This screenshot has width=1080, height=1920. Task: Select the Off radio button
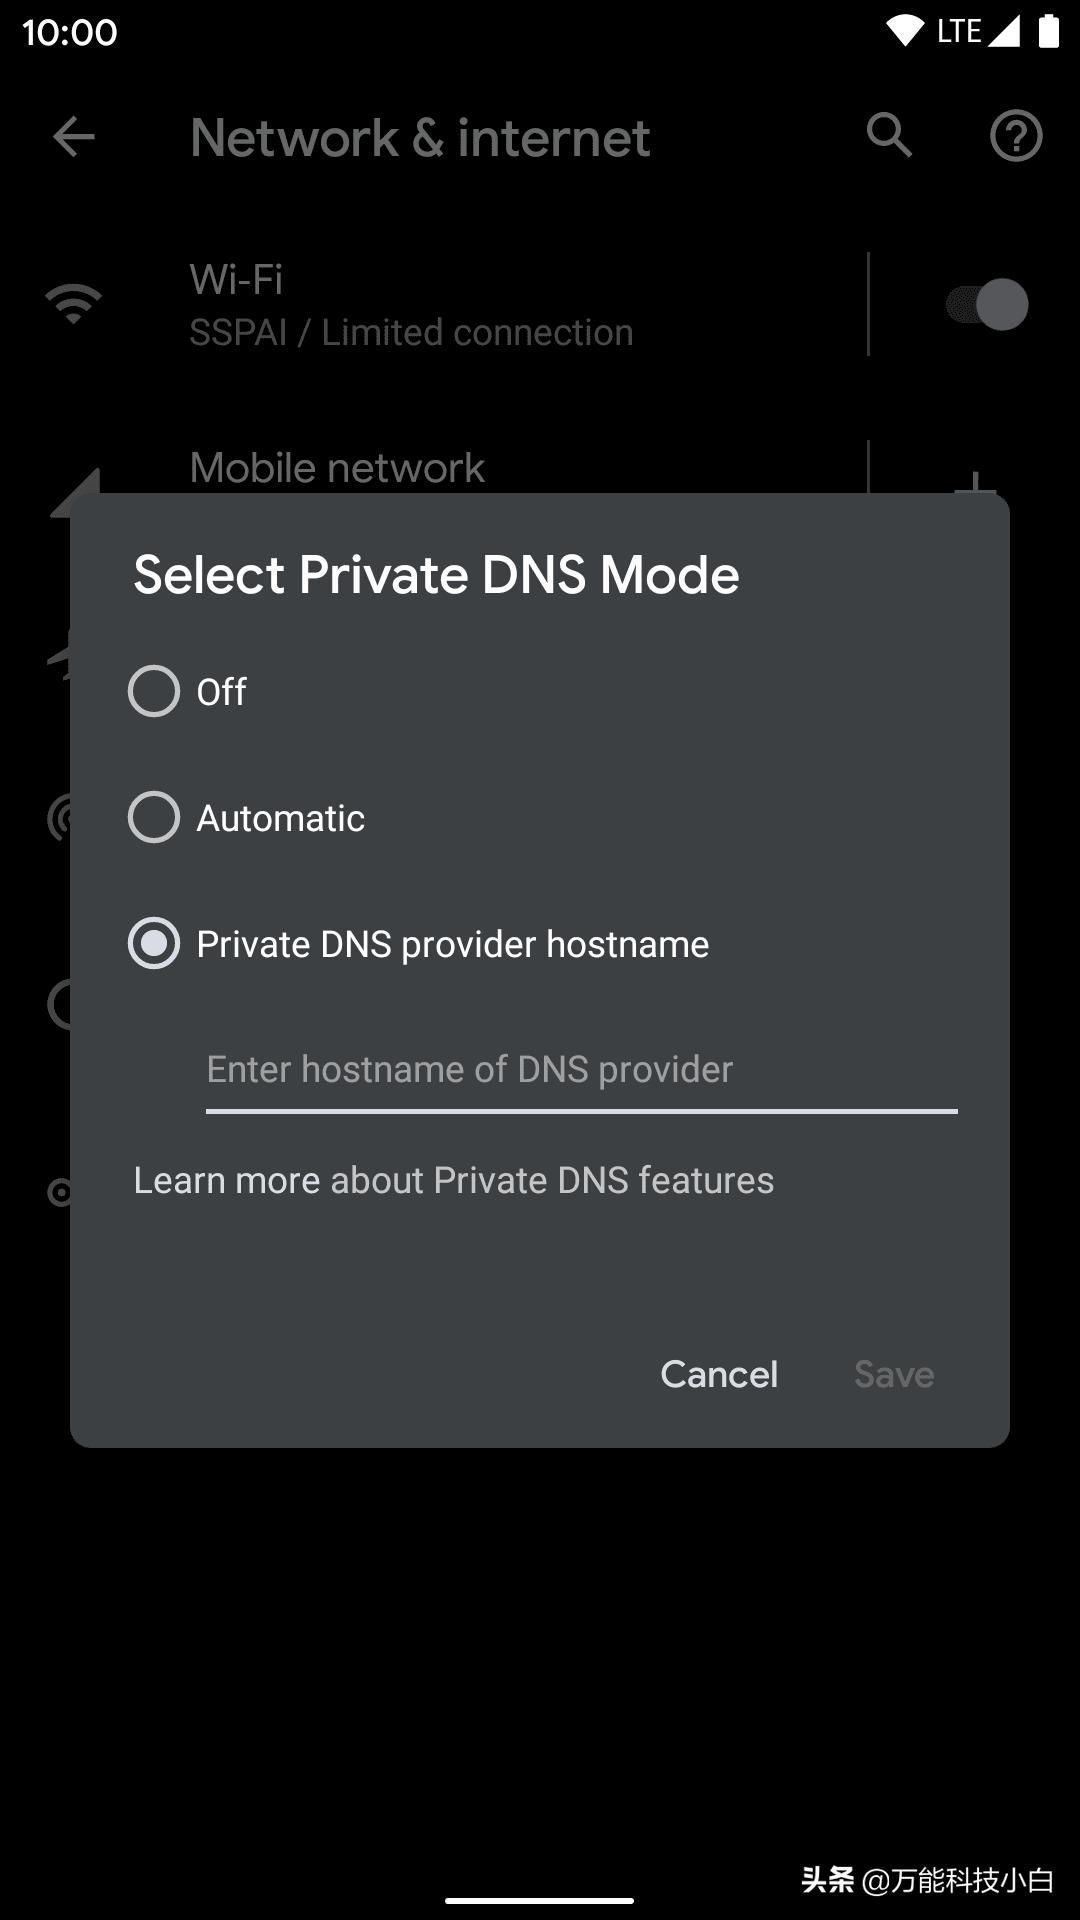[x=154, y=691]
